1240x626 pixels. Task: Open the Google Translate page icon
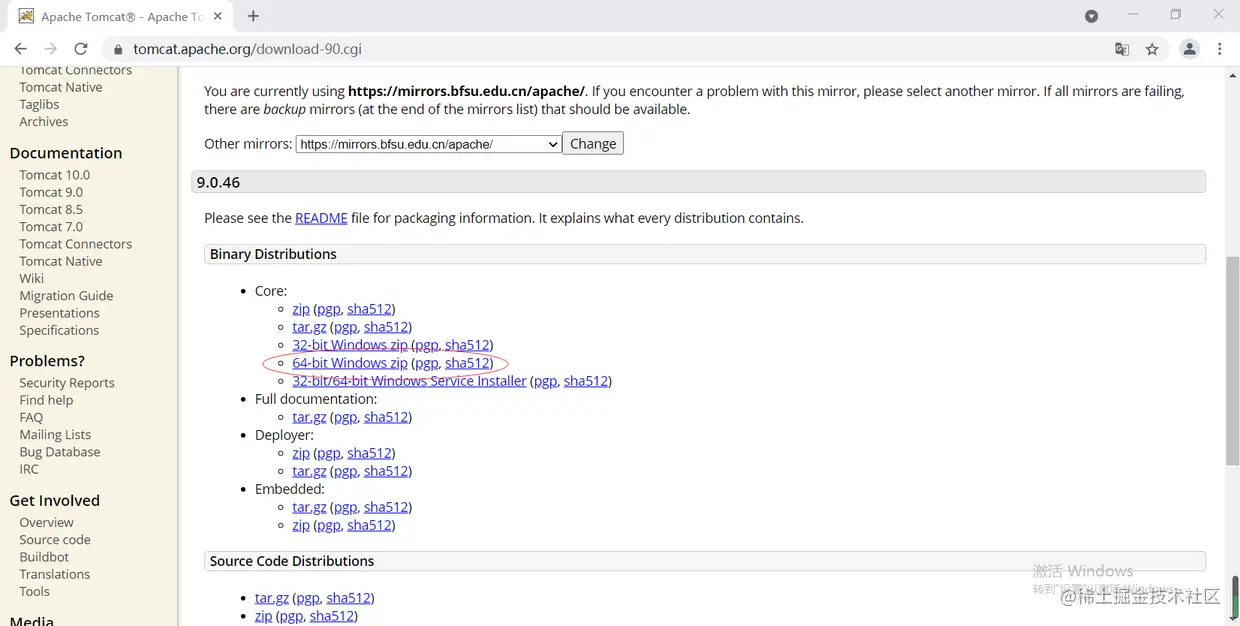[x=1122, y=49]
